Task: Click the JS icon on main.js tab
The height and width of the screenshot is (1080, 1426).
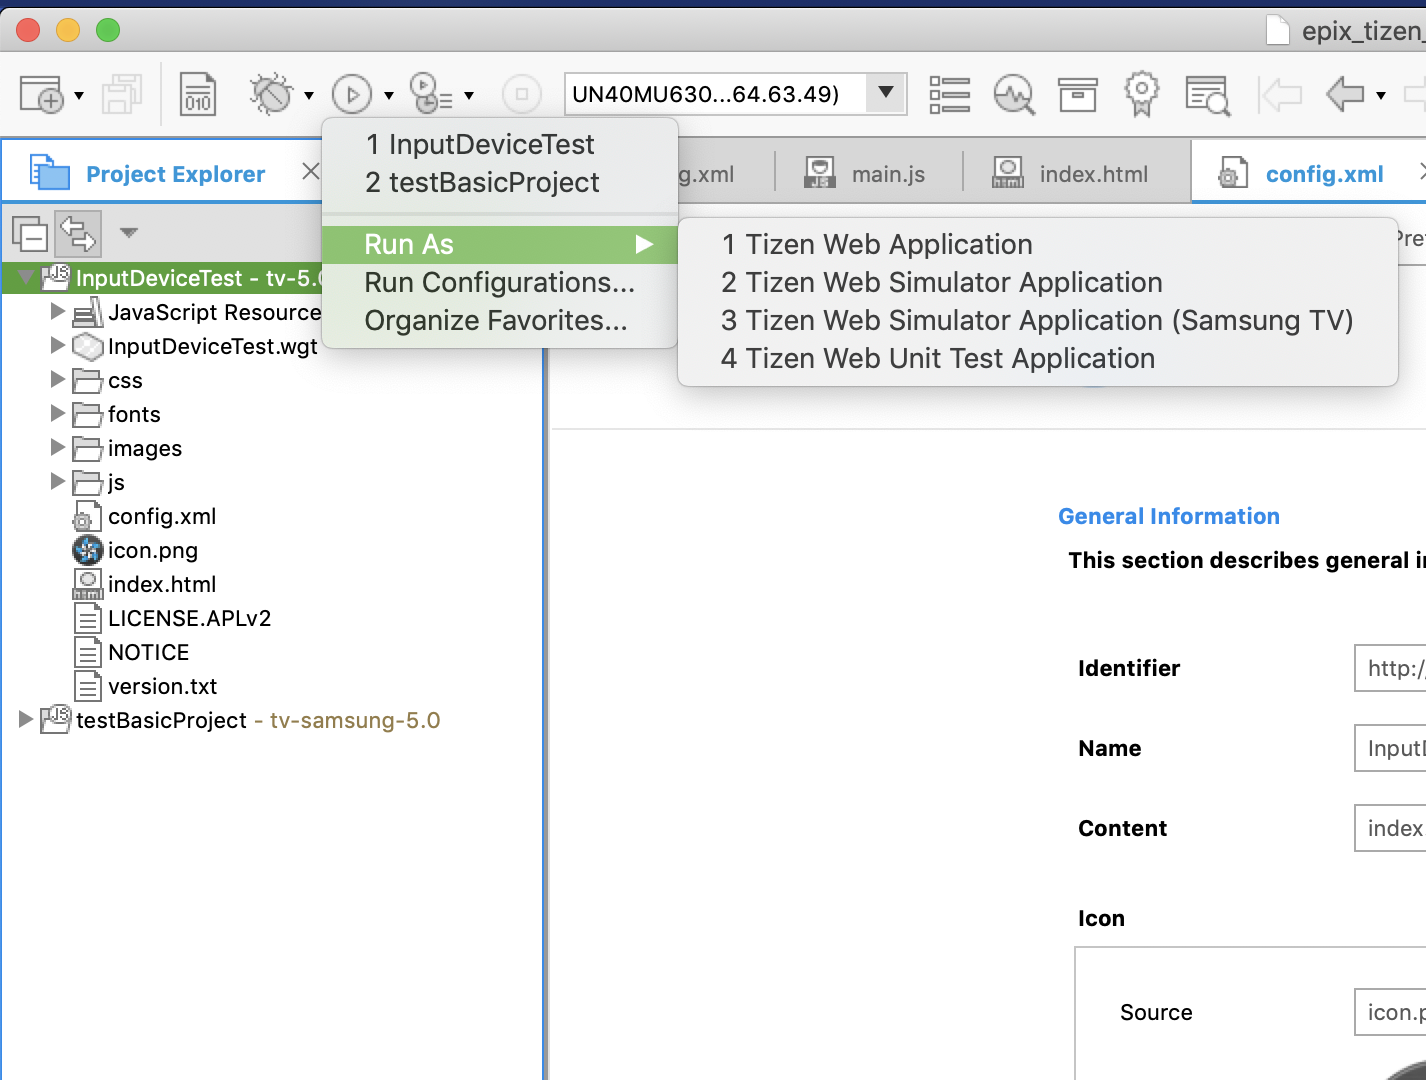Action: pos(820,173)
